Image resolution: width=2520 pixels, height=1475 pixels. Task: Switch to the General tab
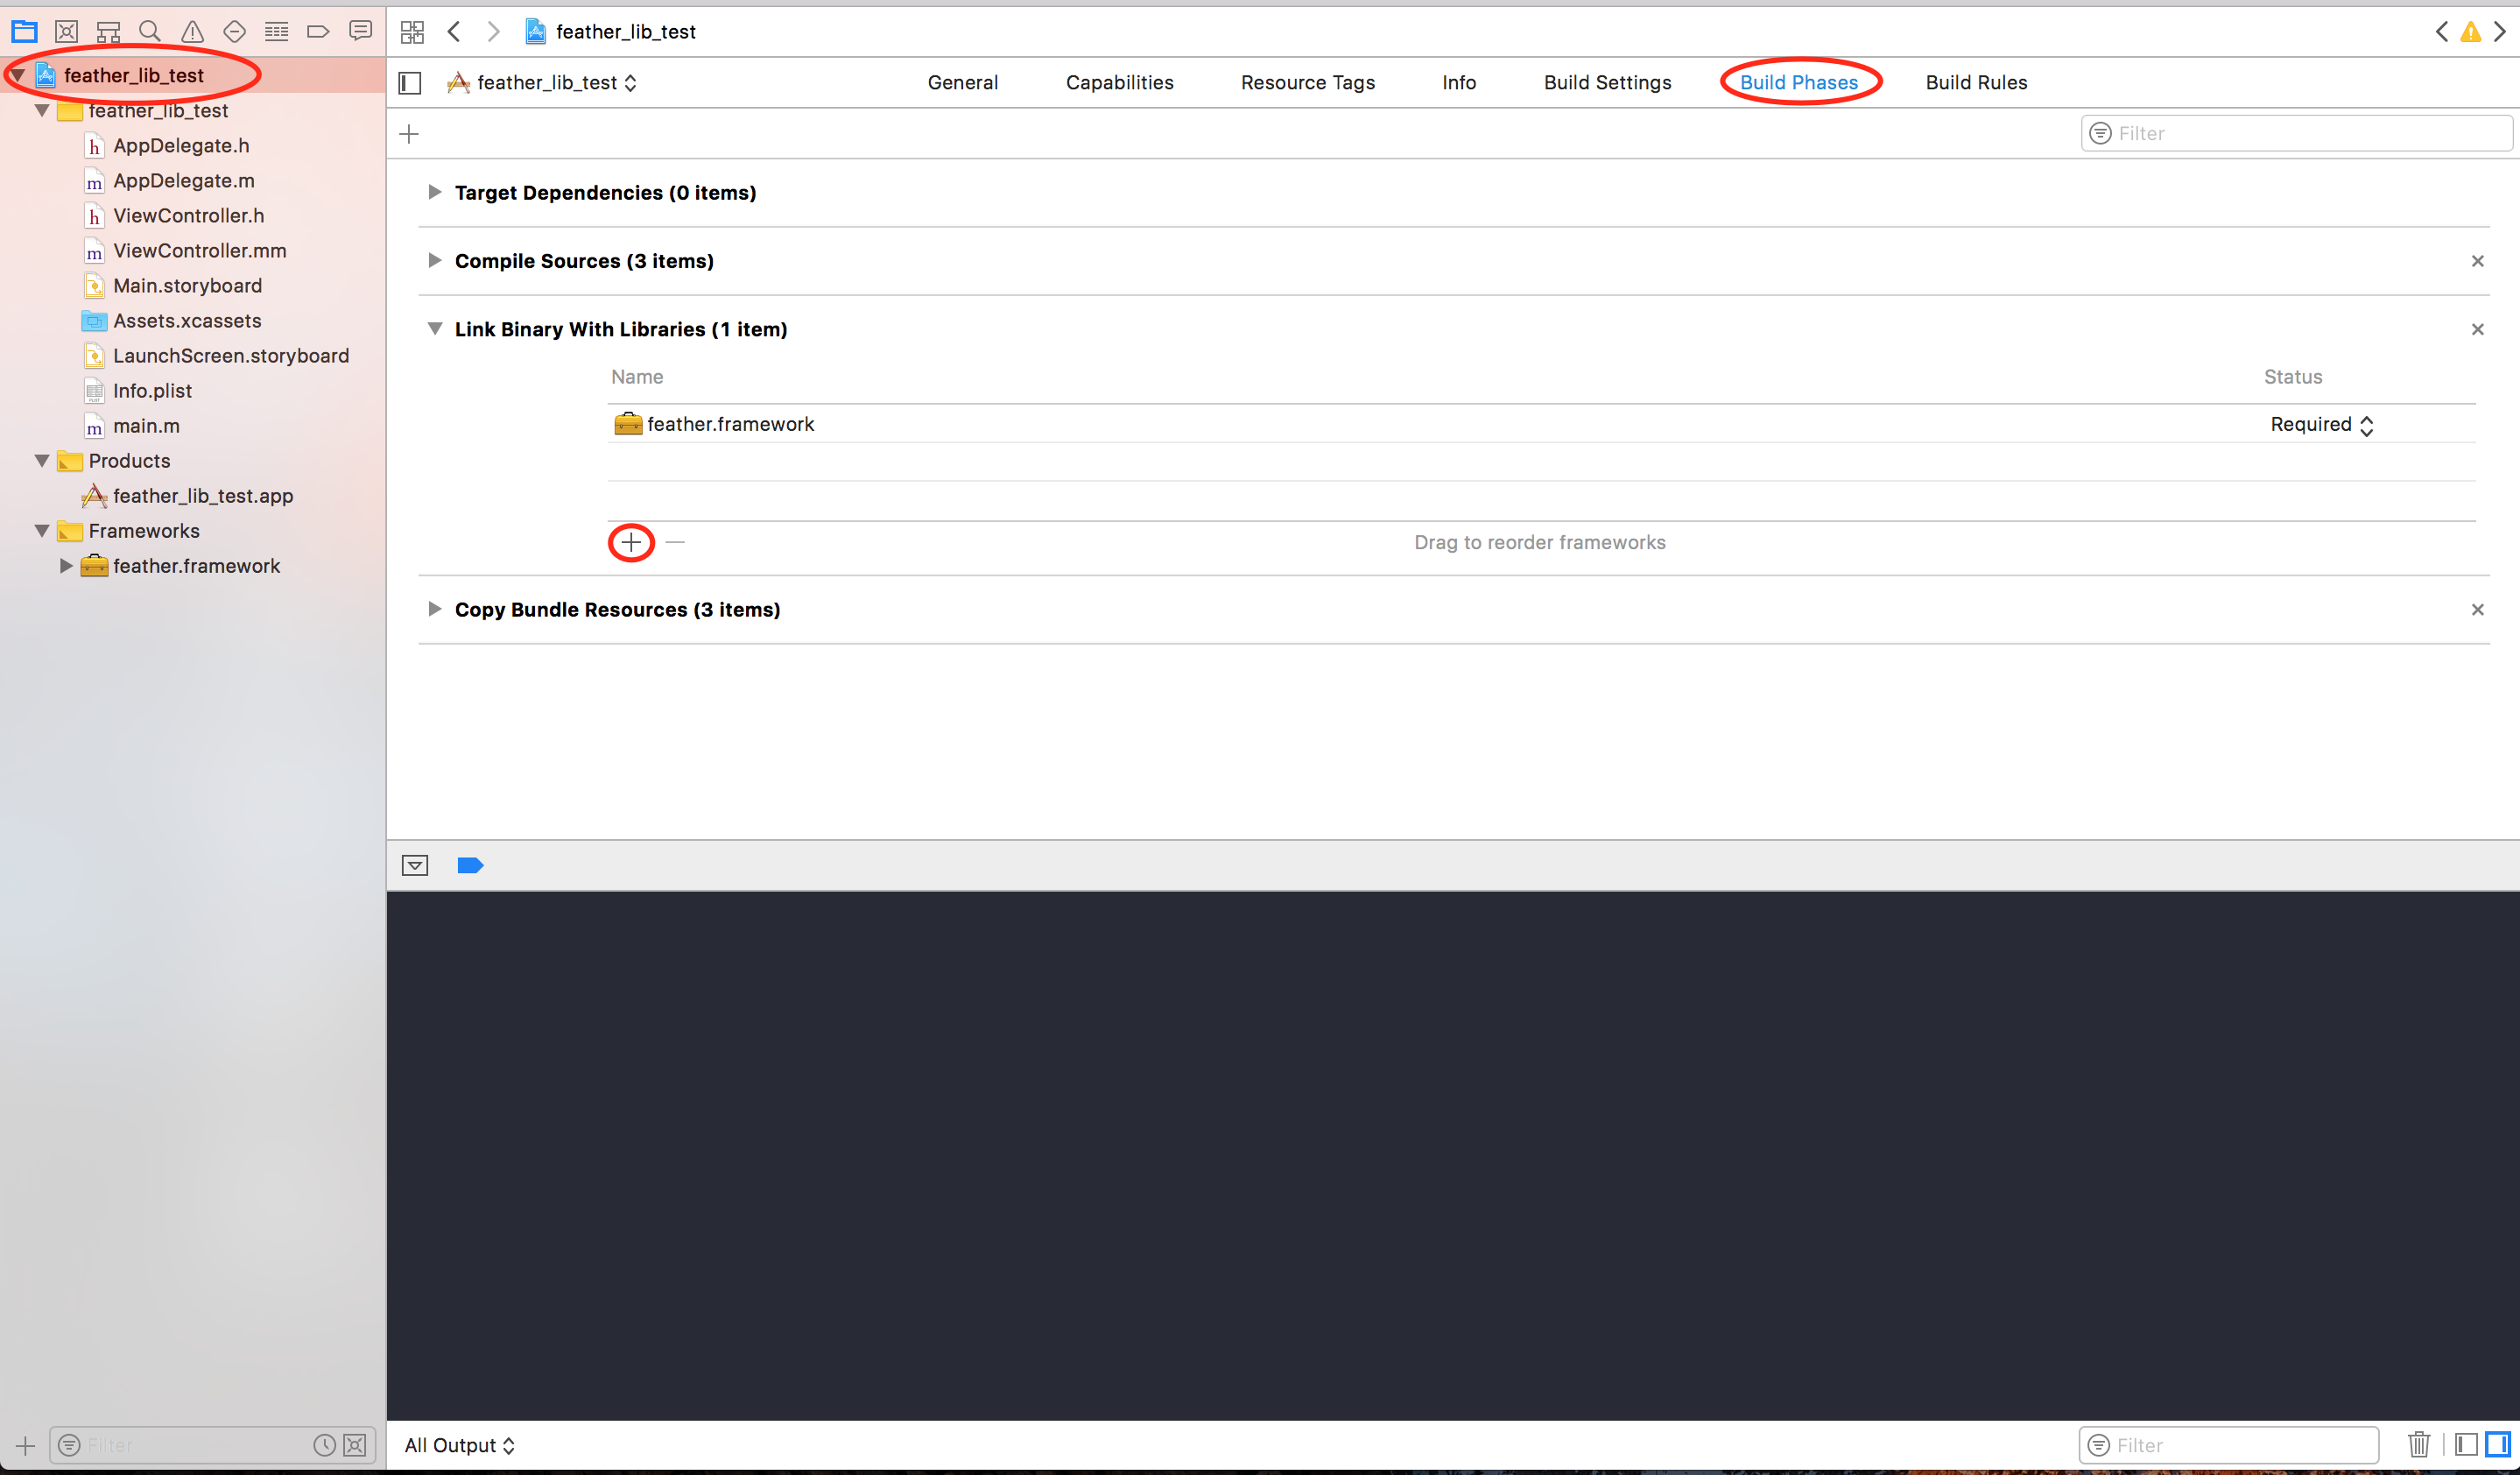(962, 83)
